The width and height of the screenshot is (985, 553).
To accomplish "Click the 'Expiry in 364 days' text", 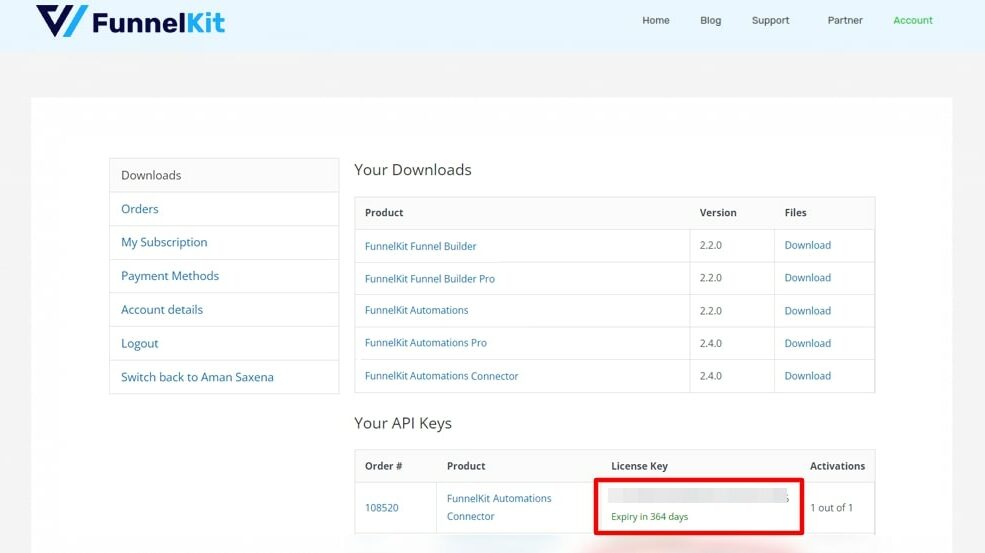I will click(650, 517).
